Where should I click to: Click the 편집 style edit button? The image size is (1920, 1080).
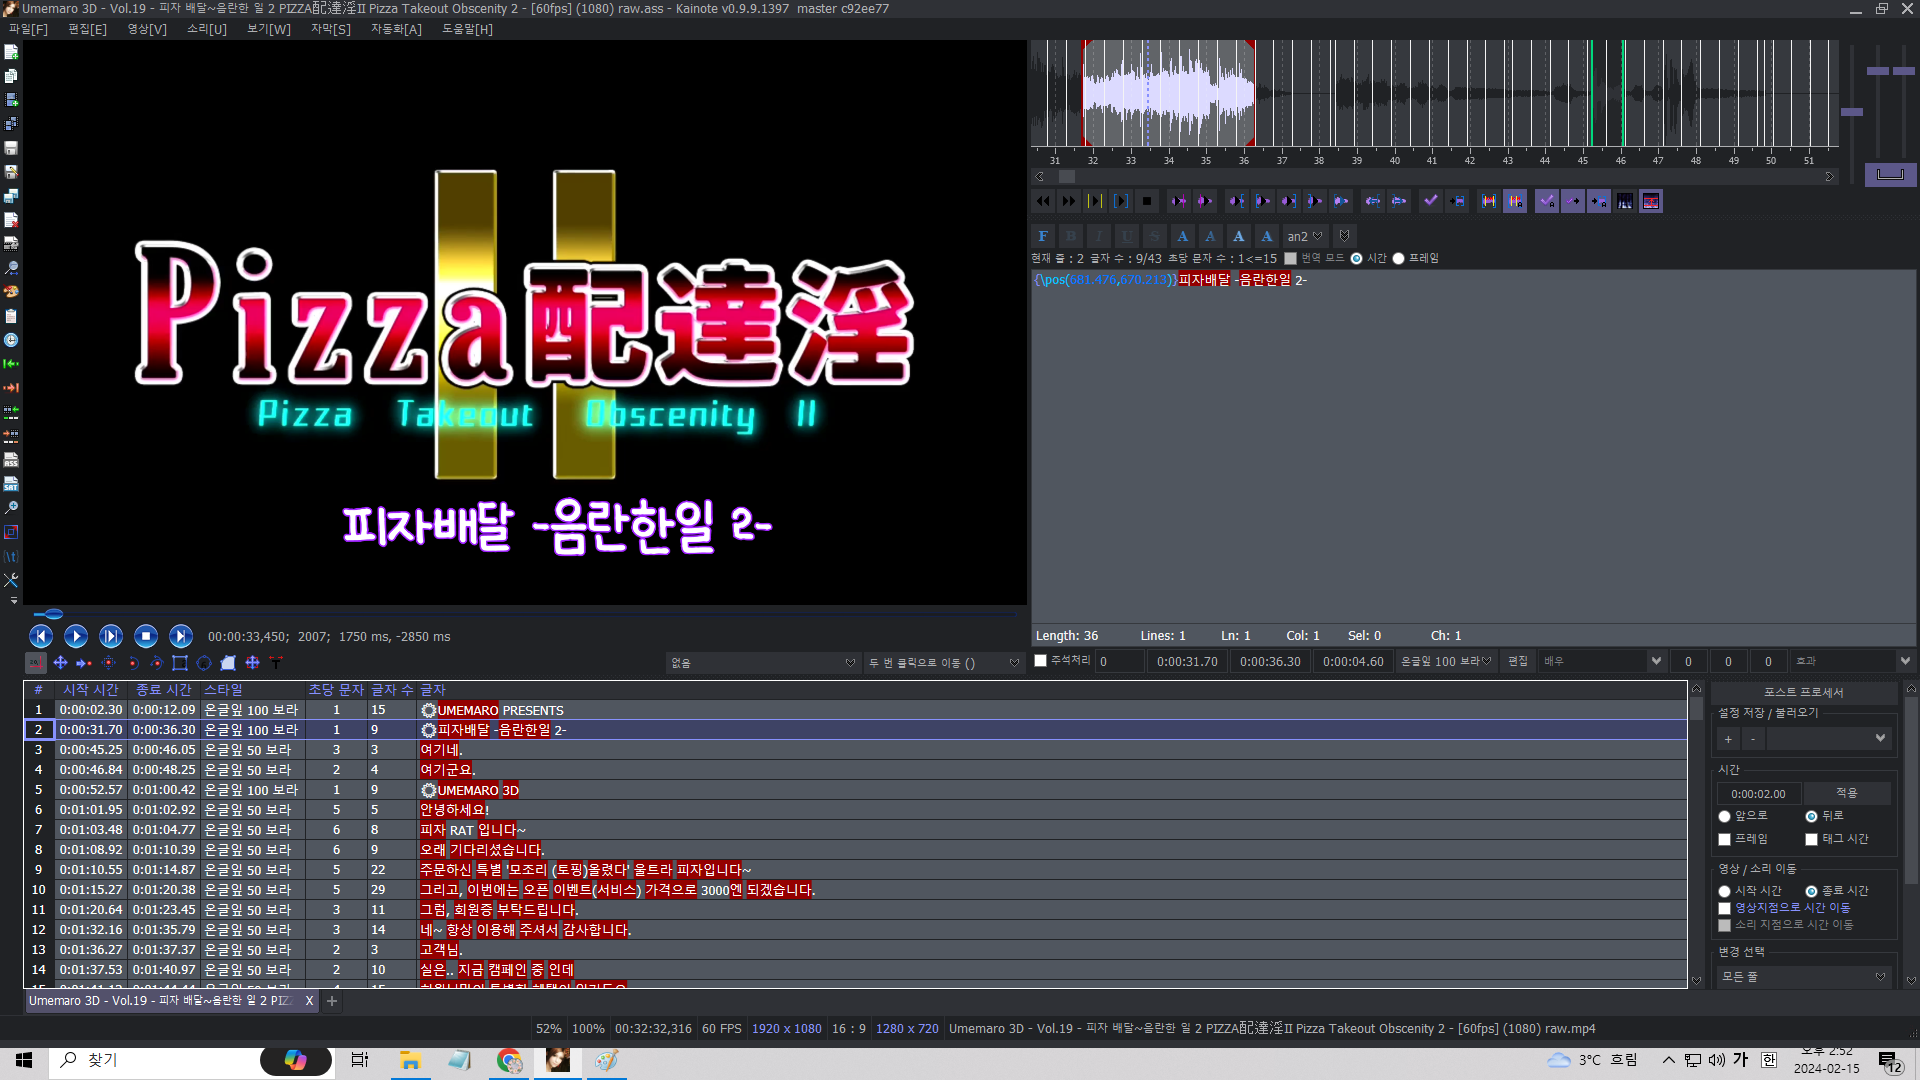pyautogui.click(x=1518, y=661)
